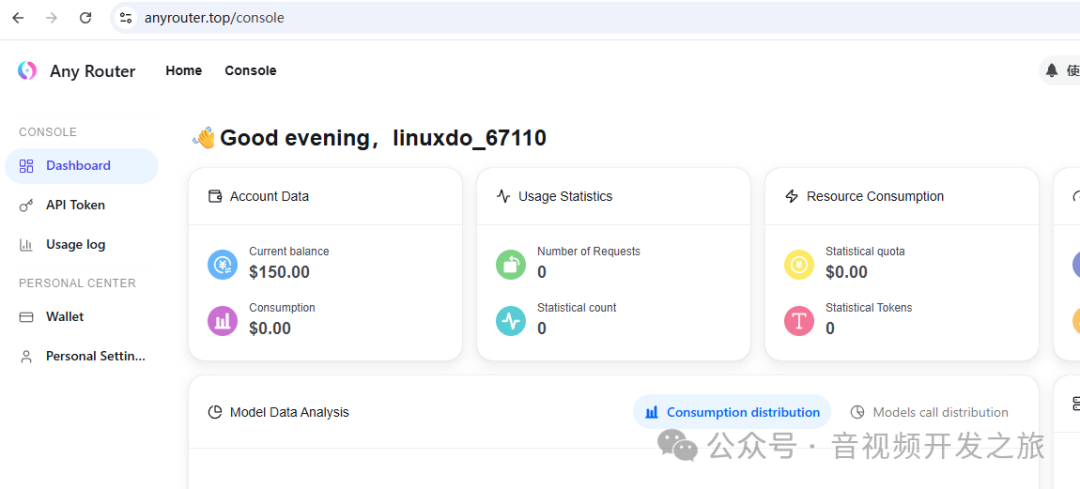
Task: Click the CONSOLE section header
Action: tap(48, 132)
